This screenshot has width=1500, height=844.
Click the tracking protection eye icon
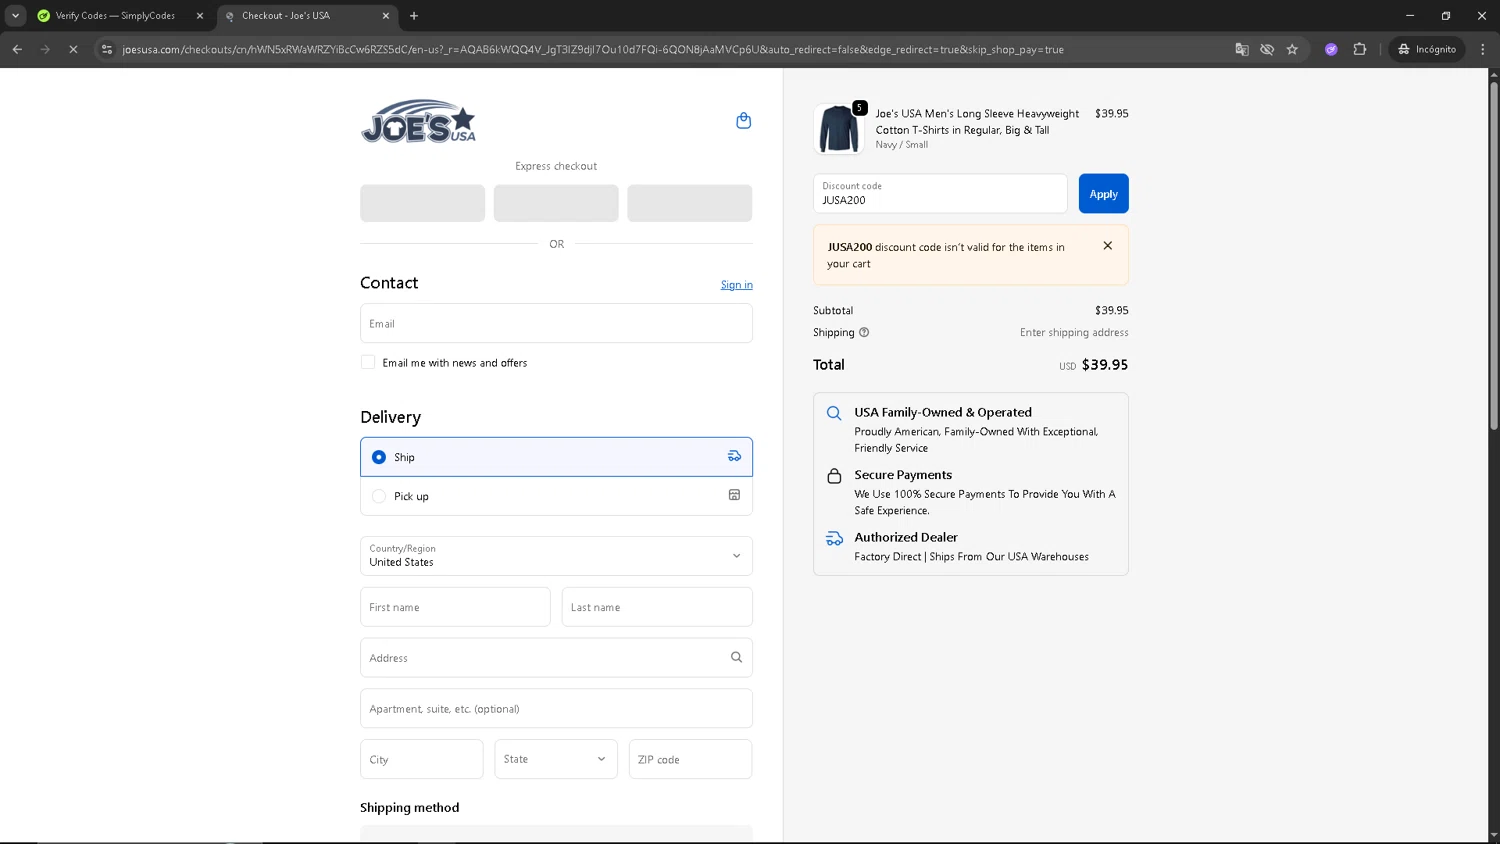click(x=1267, y=49)
